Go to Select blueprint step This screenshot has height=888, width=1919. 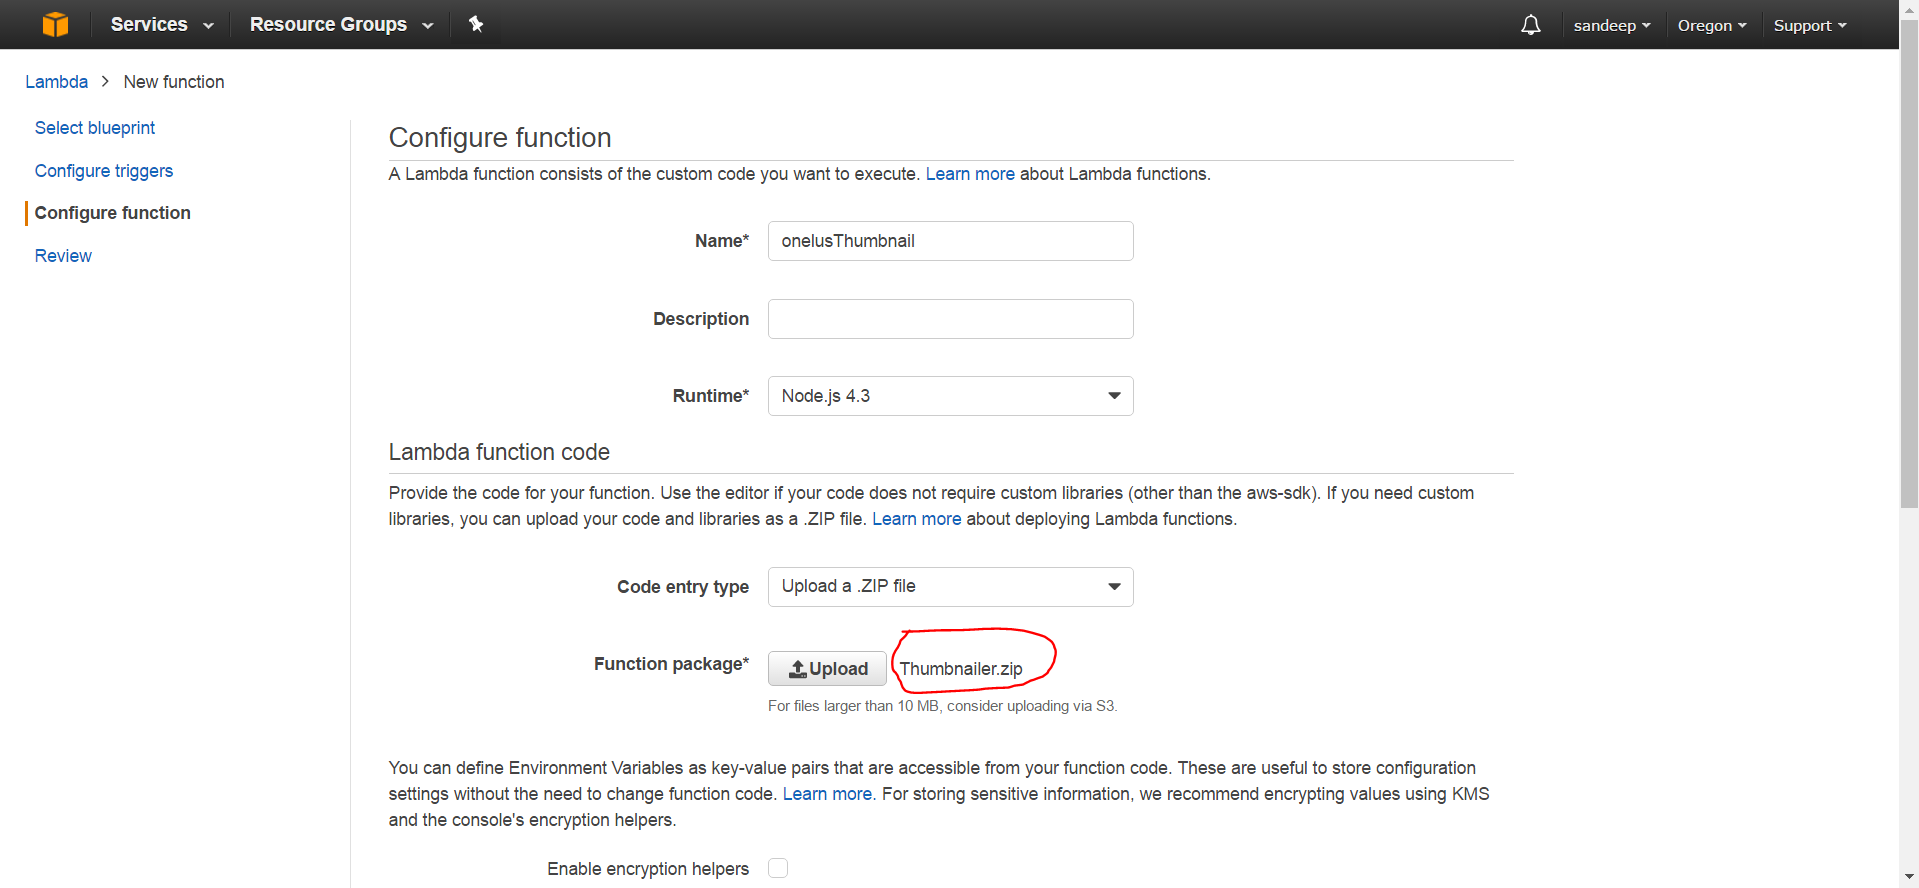click(x=95, y=128)
